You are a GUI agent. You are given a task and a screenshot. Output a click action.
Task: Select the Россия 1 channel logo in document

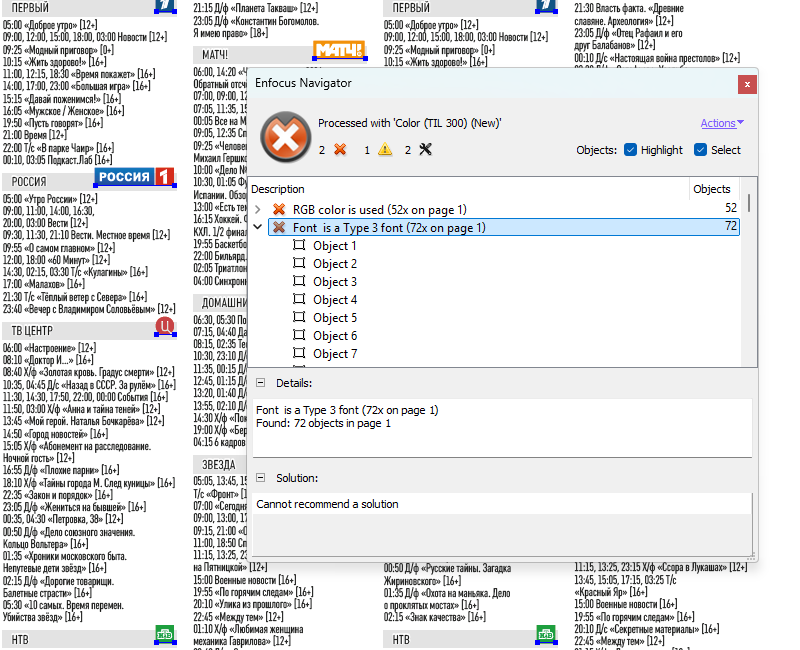click(135, 177)
